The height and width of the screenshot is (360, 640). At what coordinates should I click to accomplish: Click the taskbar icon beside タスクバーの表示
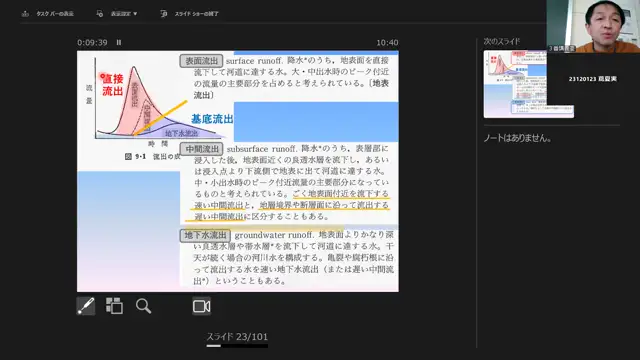(x=25, y=14)
